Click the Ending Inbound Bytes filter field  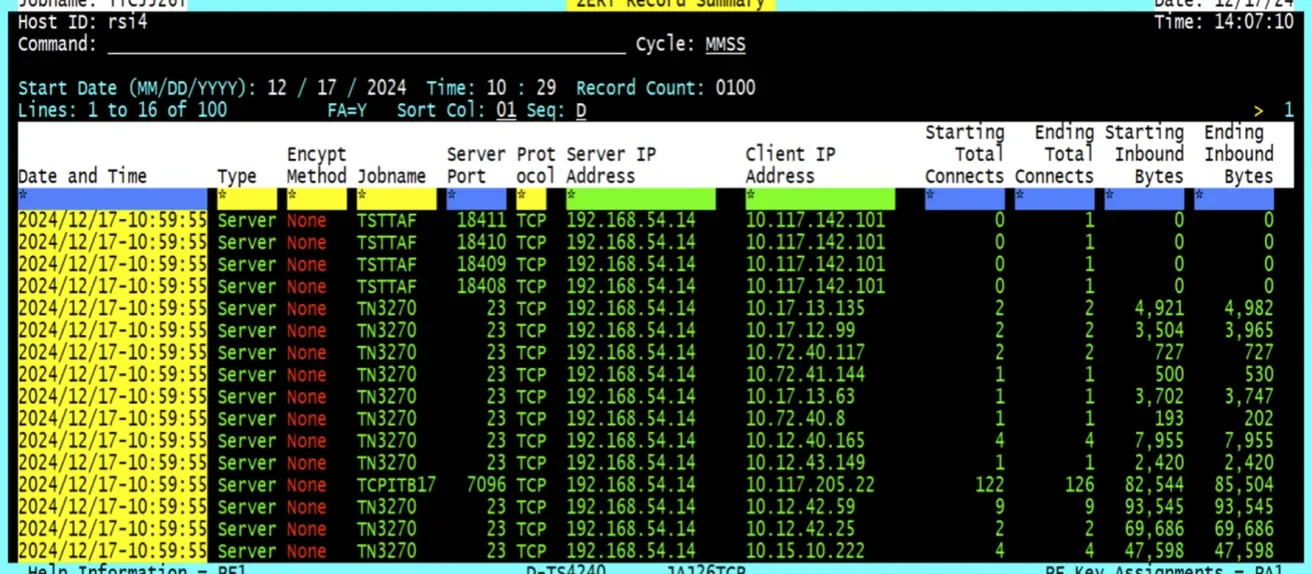(1234, 198)
